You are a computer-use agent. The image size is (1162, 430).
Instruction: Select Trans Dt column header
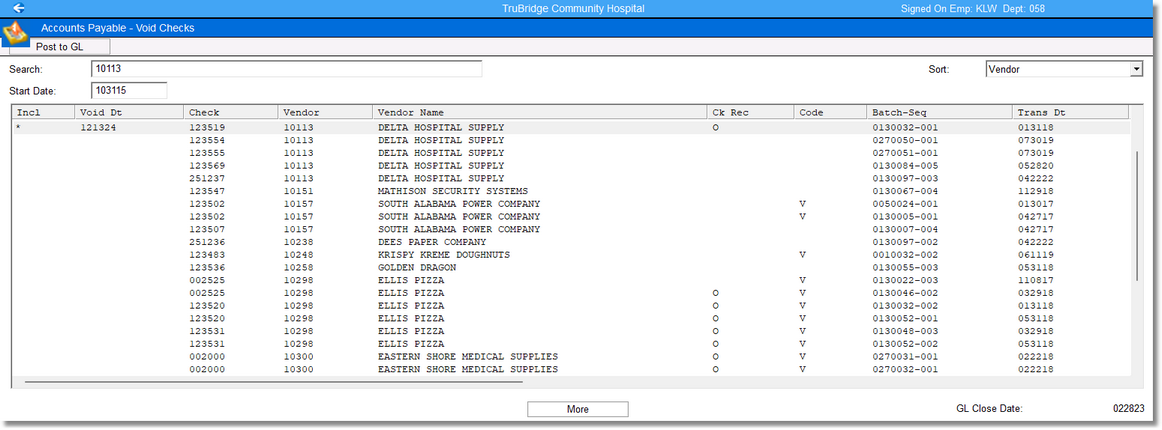click(1070, 113)
